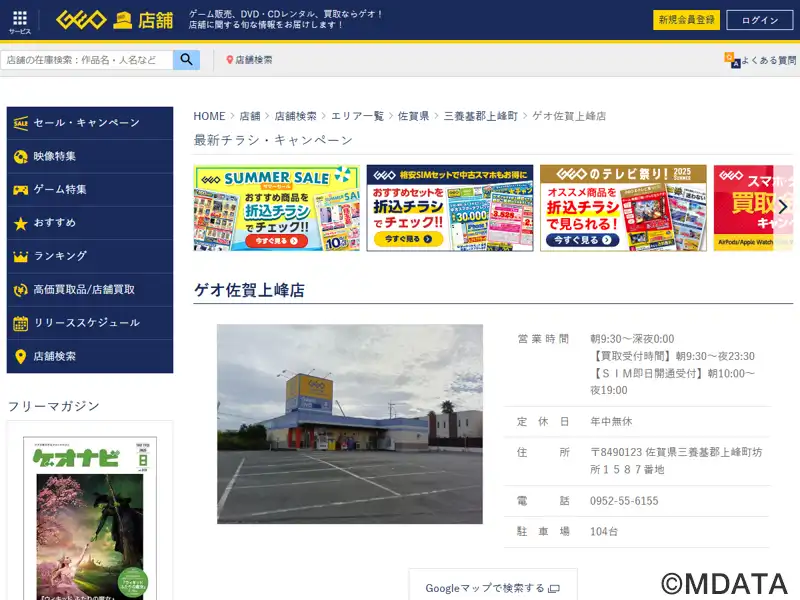Click the film reel icon for 映像特集
The image size is (800, 600).
[20, 157]
